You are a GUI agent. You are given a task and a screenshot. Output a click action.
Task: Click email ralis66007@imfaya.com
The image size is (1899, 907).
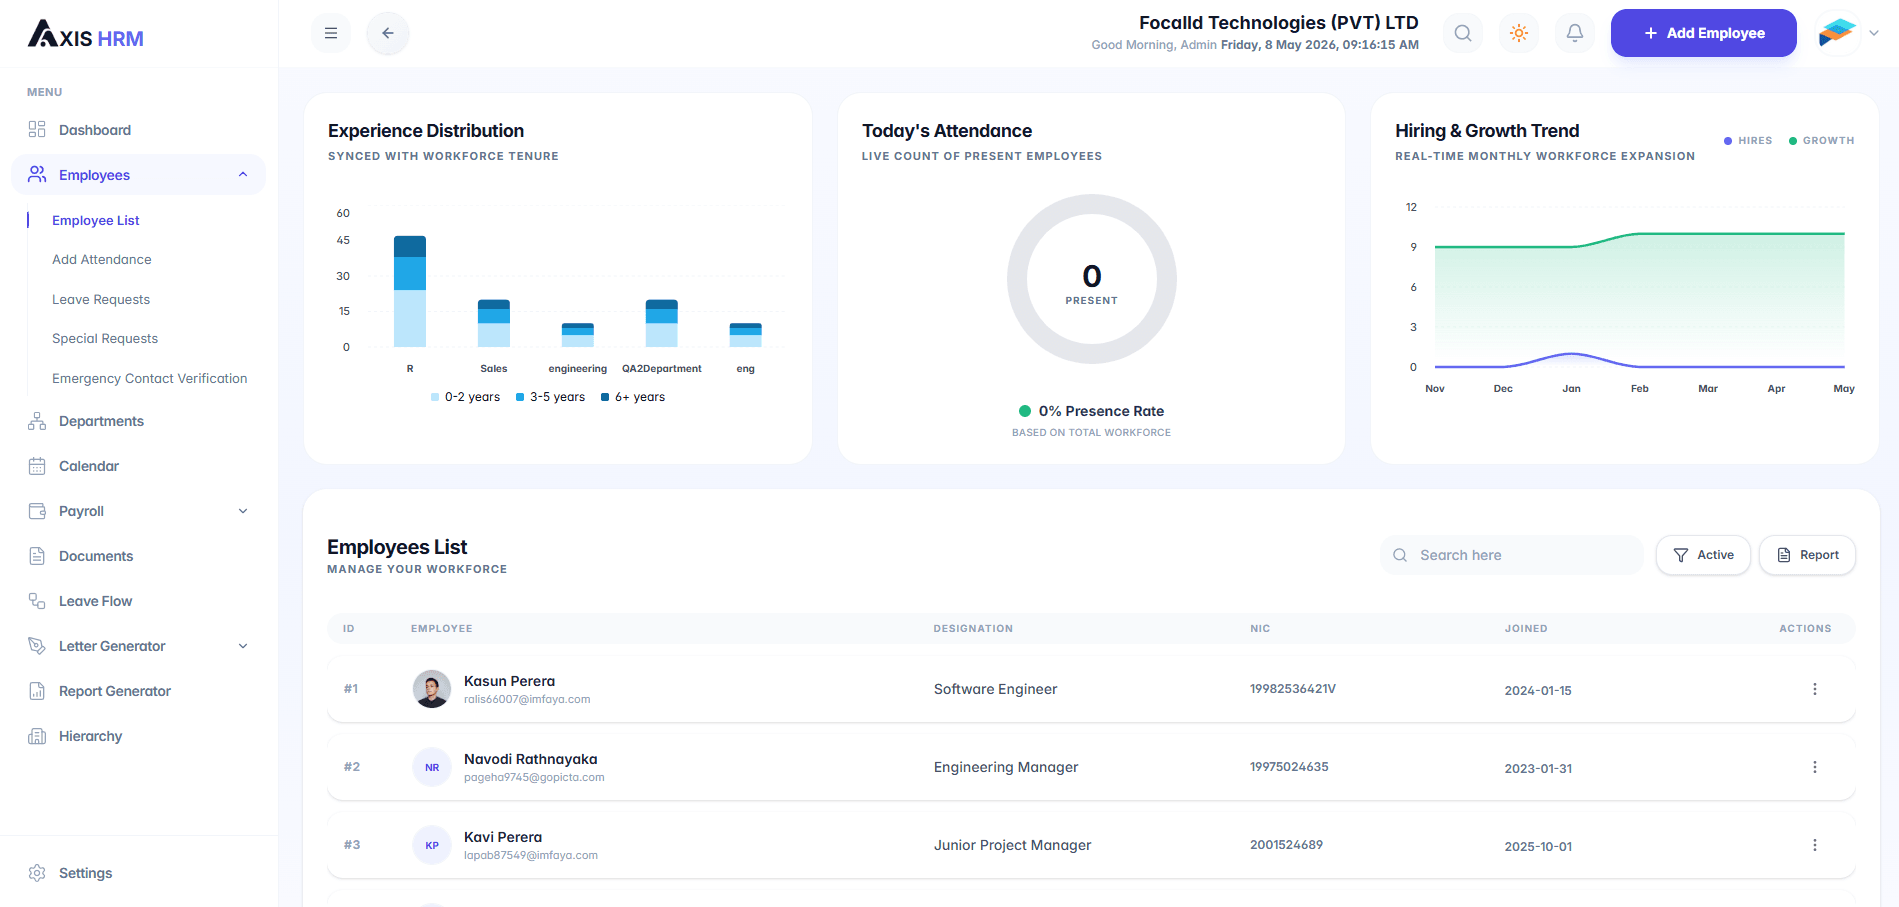click(527, 699)
